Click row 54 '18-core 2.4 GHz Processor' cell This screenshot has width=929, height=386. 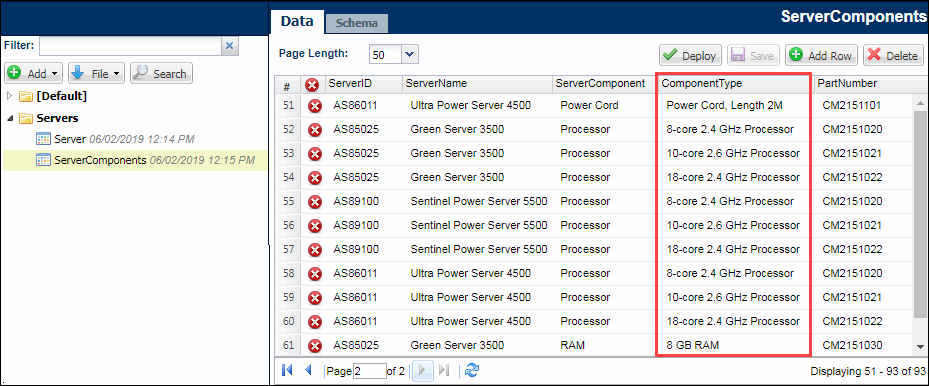733,178
